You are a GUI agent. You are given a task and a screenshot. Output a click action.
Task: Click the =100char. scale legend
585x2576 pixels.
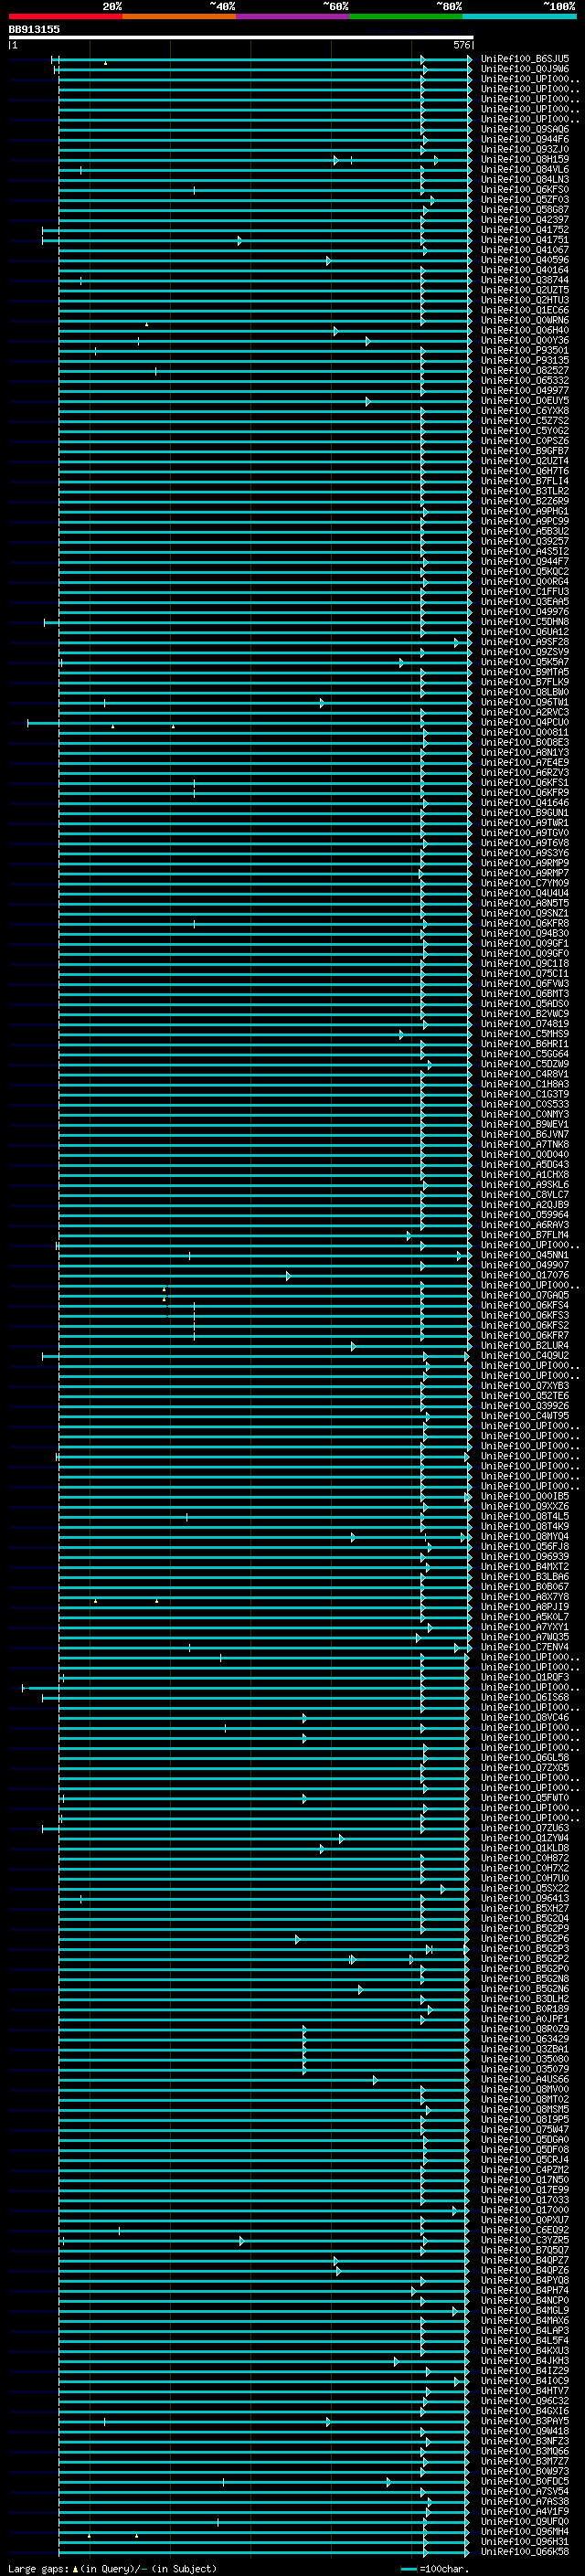pyautogui.click(x=436, y=2568)
